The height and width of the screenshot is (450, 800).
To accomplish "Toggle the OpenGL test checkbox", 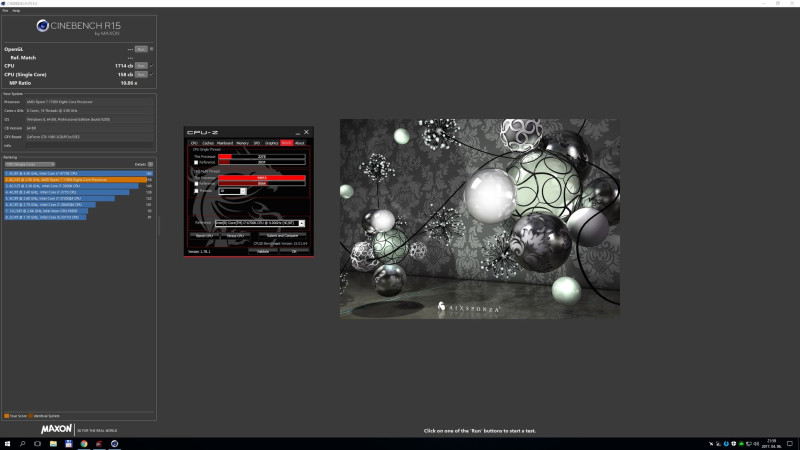I will 152,49.
